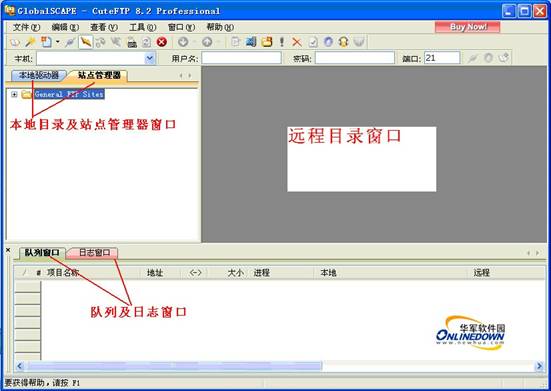Click the grayed Reconnect toolbar icon

pos(101,43)
